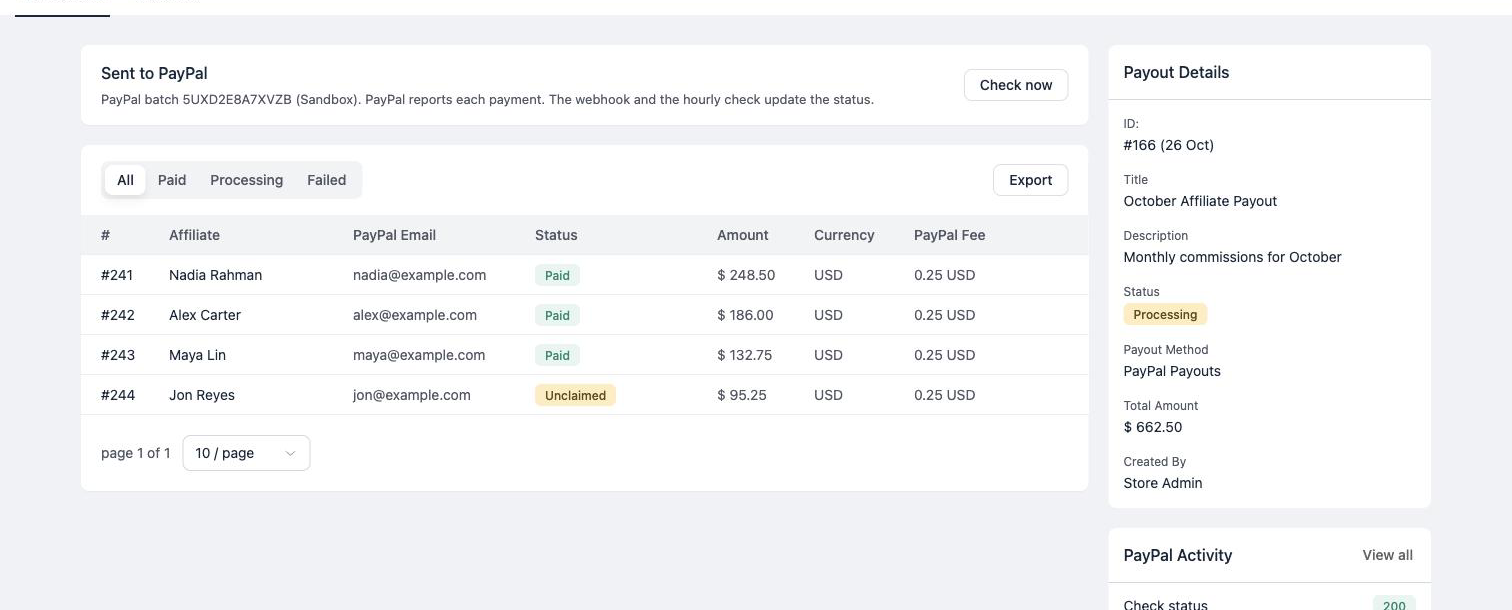The height and width of the screenshot is (610, 1512).
Task: Click page 1 of 1 indicator
Action: pos(136,453)
